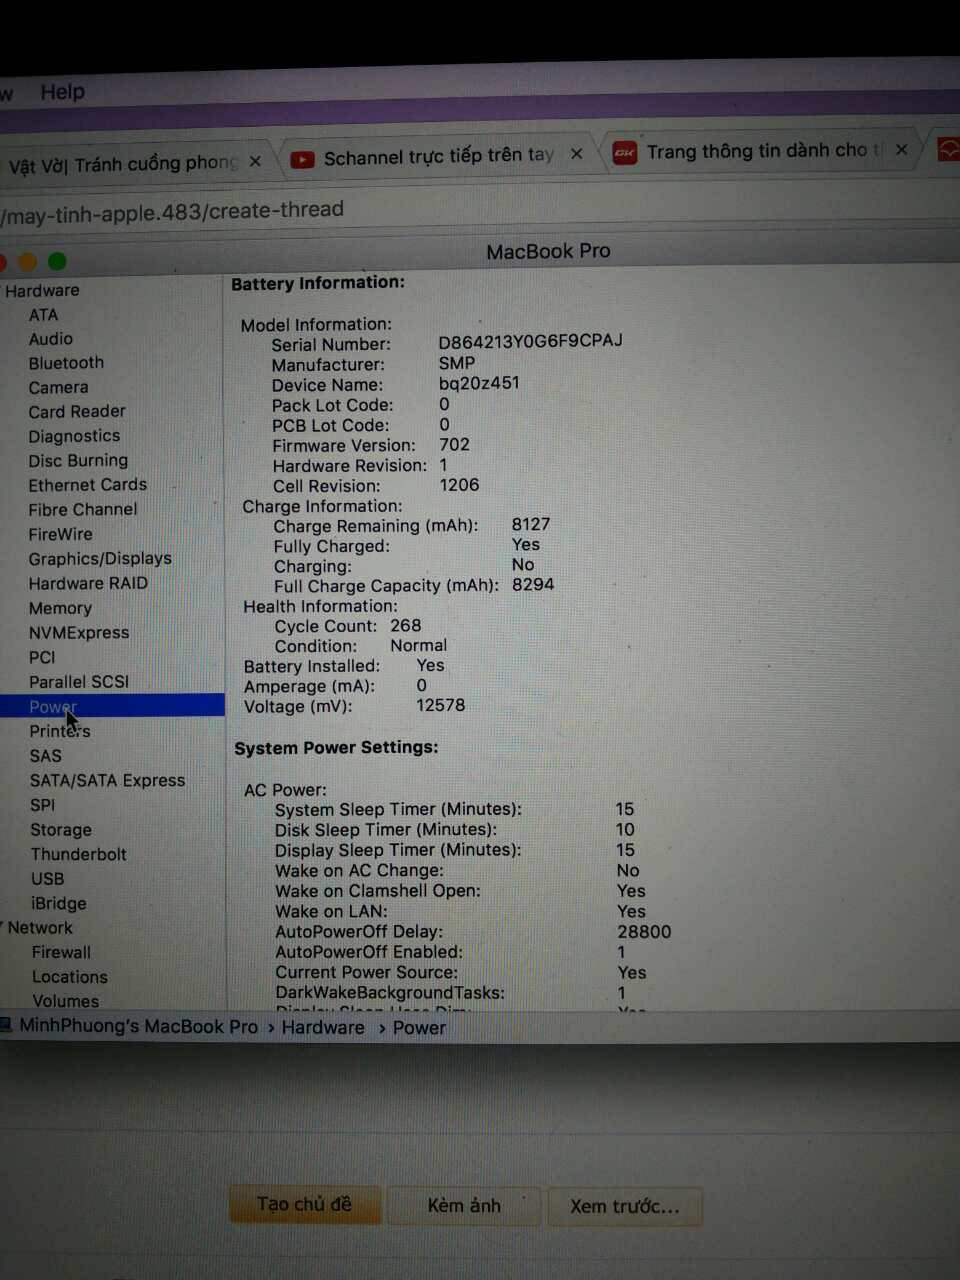Select Hardware RAID in the sidebar
This screenshot has height=1280, width=960.
[x=88, y=583]
